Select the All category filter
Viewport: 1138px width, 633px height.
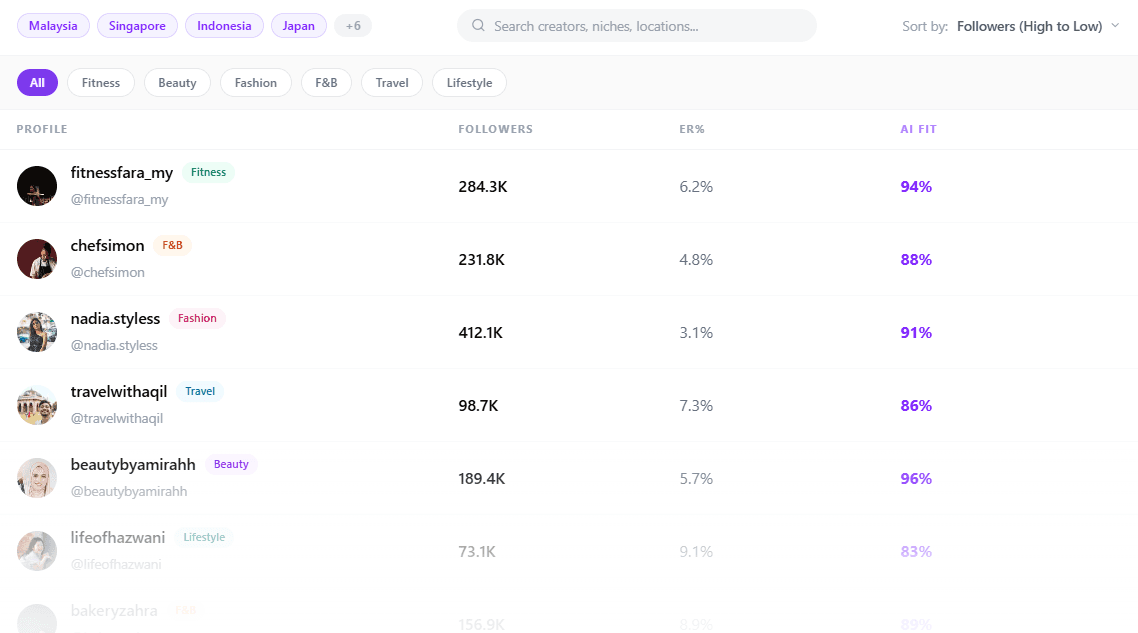pyautogui.click(x=37, y=83)
